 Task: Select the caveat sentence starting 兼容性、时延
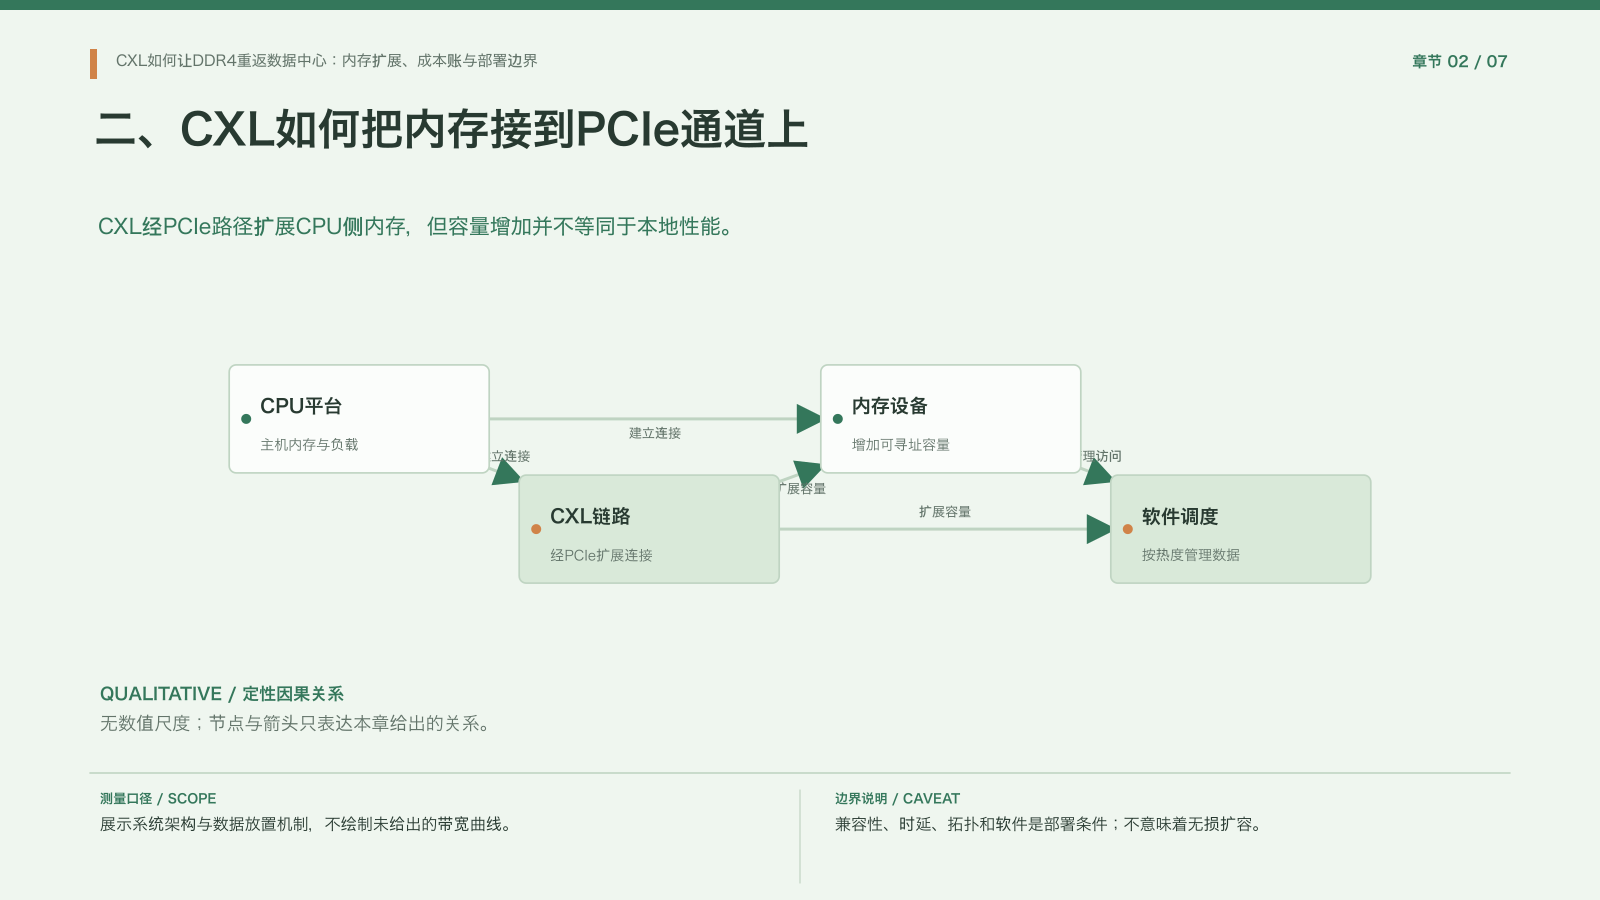tap(1051, 824)
